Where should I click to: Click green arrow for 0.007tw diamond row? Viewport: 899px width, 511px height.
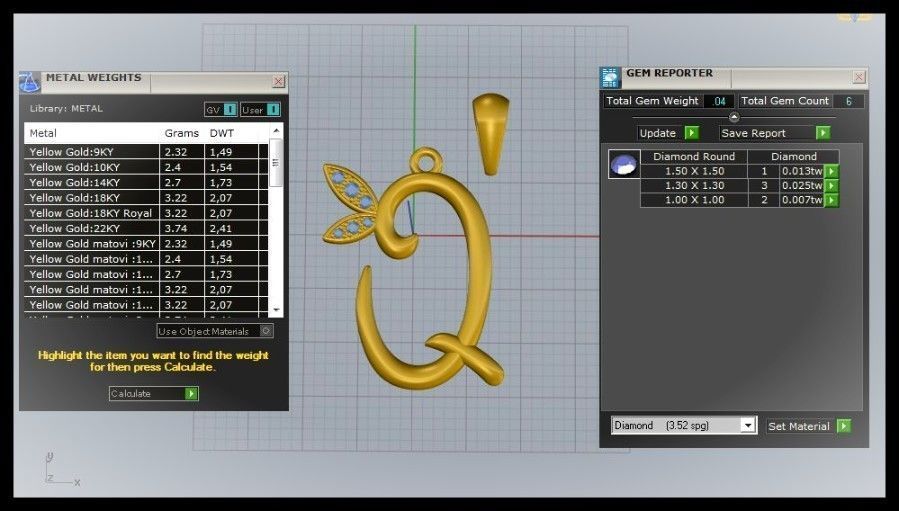coord(831,200)
